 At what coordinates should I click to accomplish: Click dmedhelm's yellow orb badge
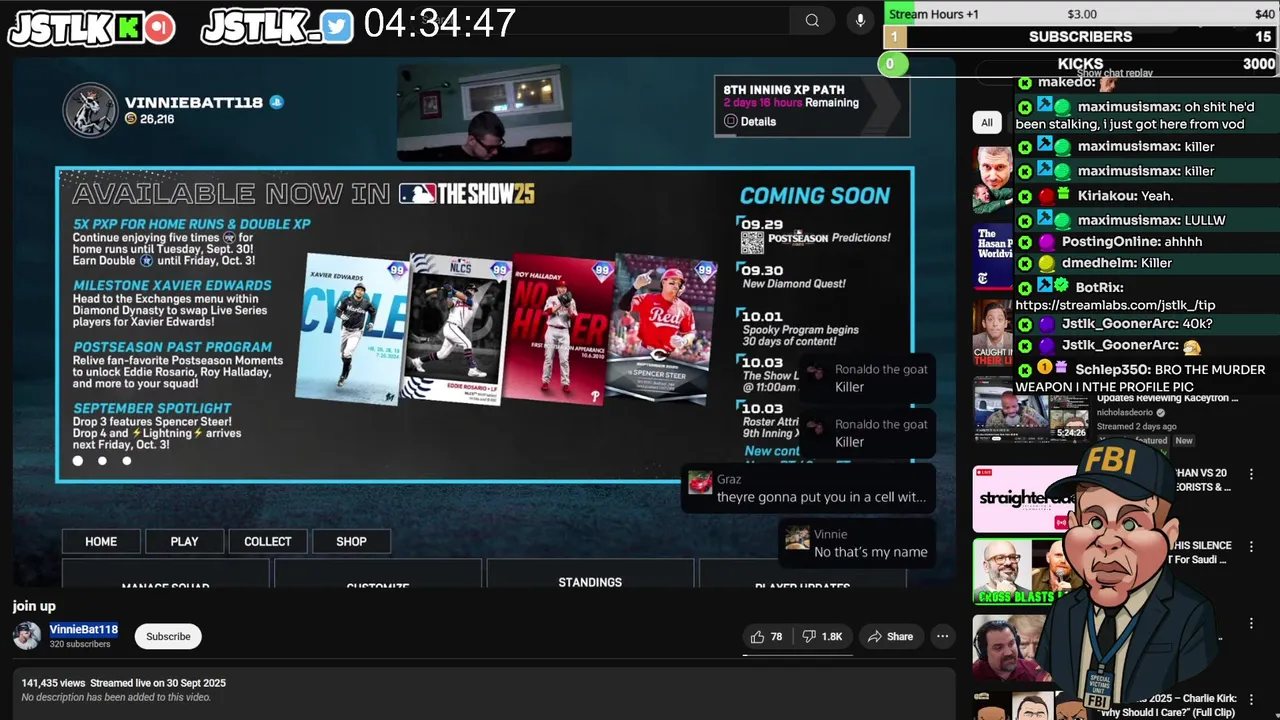[1046, 263]
